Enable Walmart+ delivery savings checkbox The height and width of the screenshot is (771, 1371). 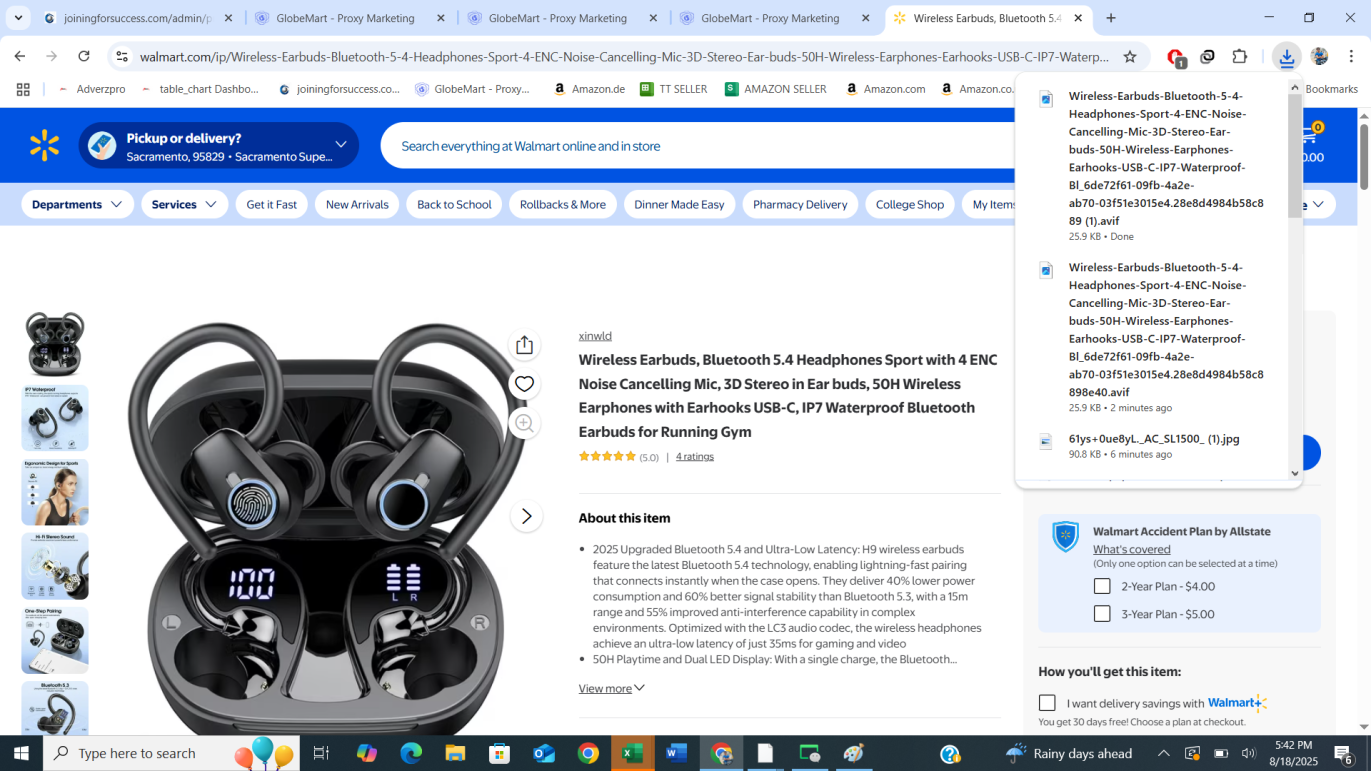click(x=1047, y=703)
